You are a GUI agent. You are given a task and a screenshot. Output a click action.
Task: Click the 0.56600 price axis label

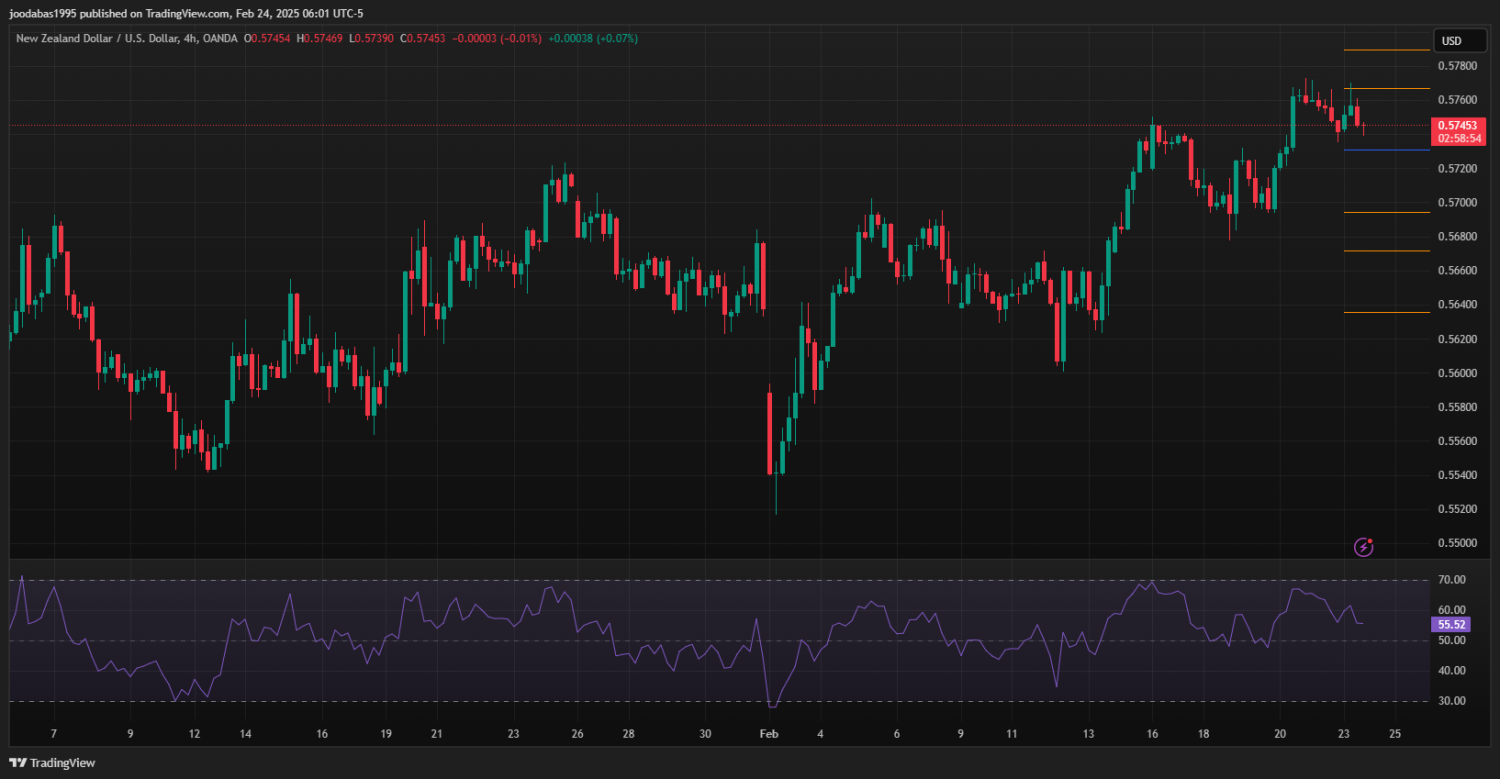click(x=1457, y=271)
